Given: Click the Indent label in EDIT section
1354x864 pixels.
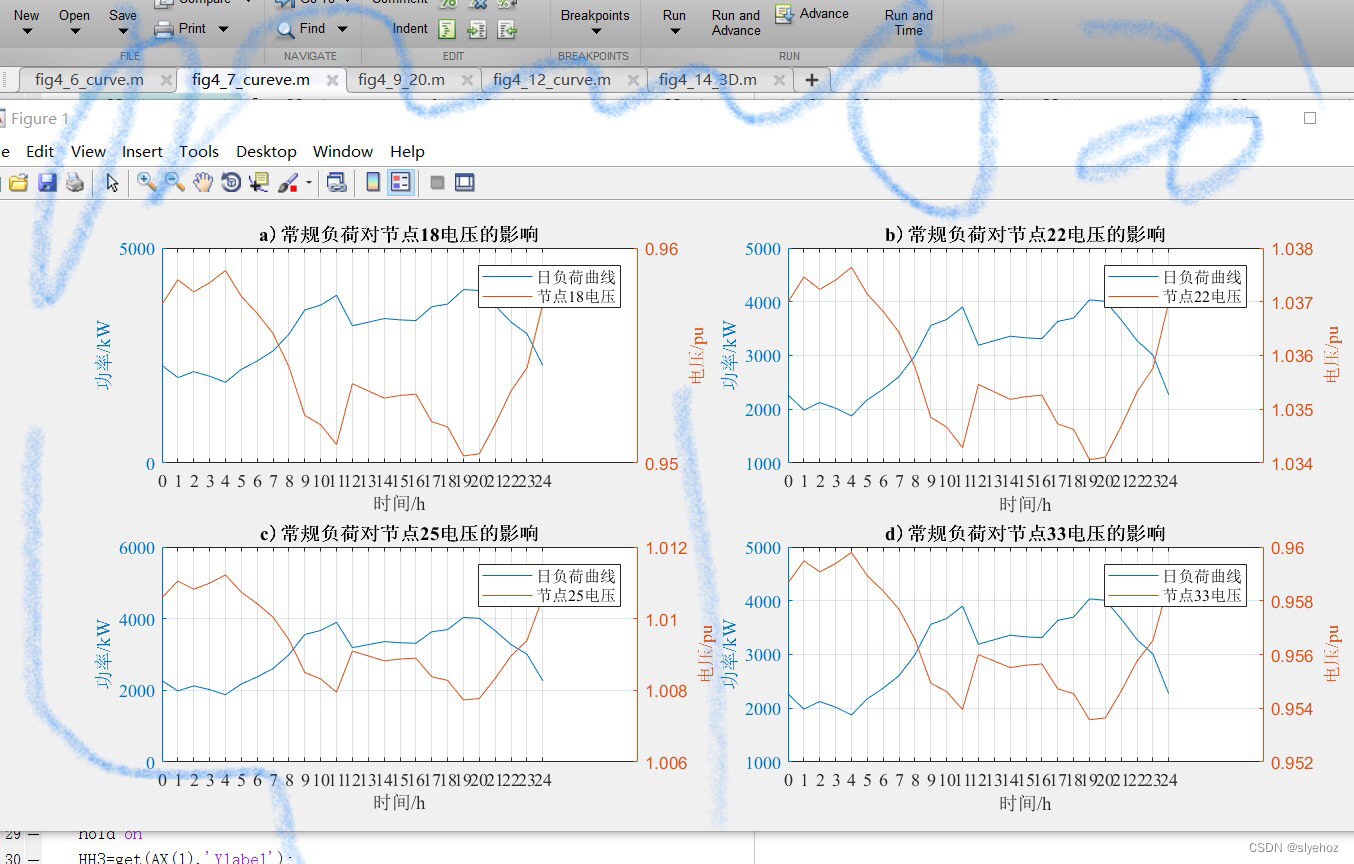Looking at the screenshot, I should coord(410,29).
